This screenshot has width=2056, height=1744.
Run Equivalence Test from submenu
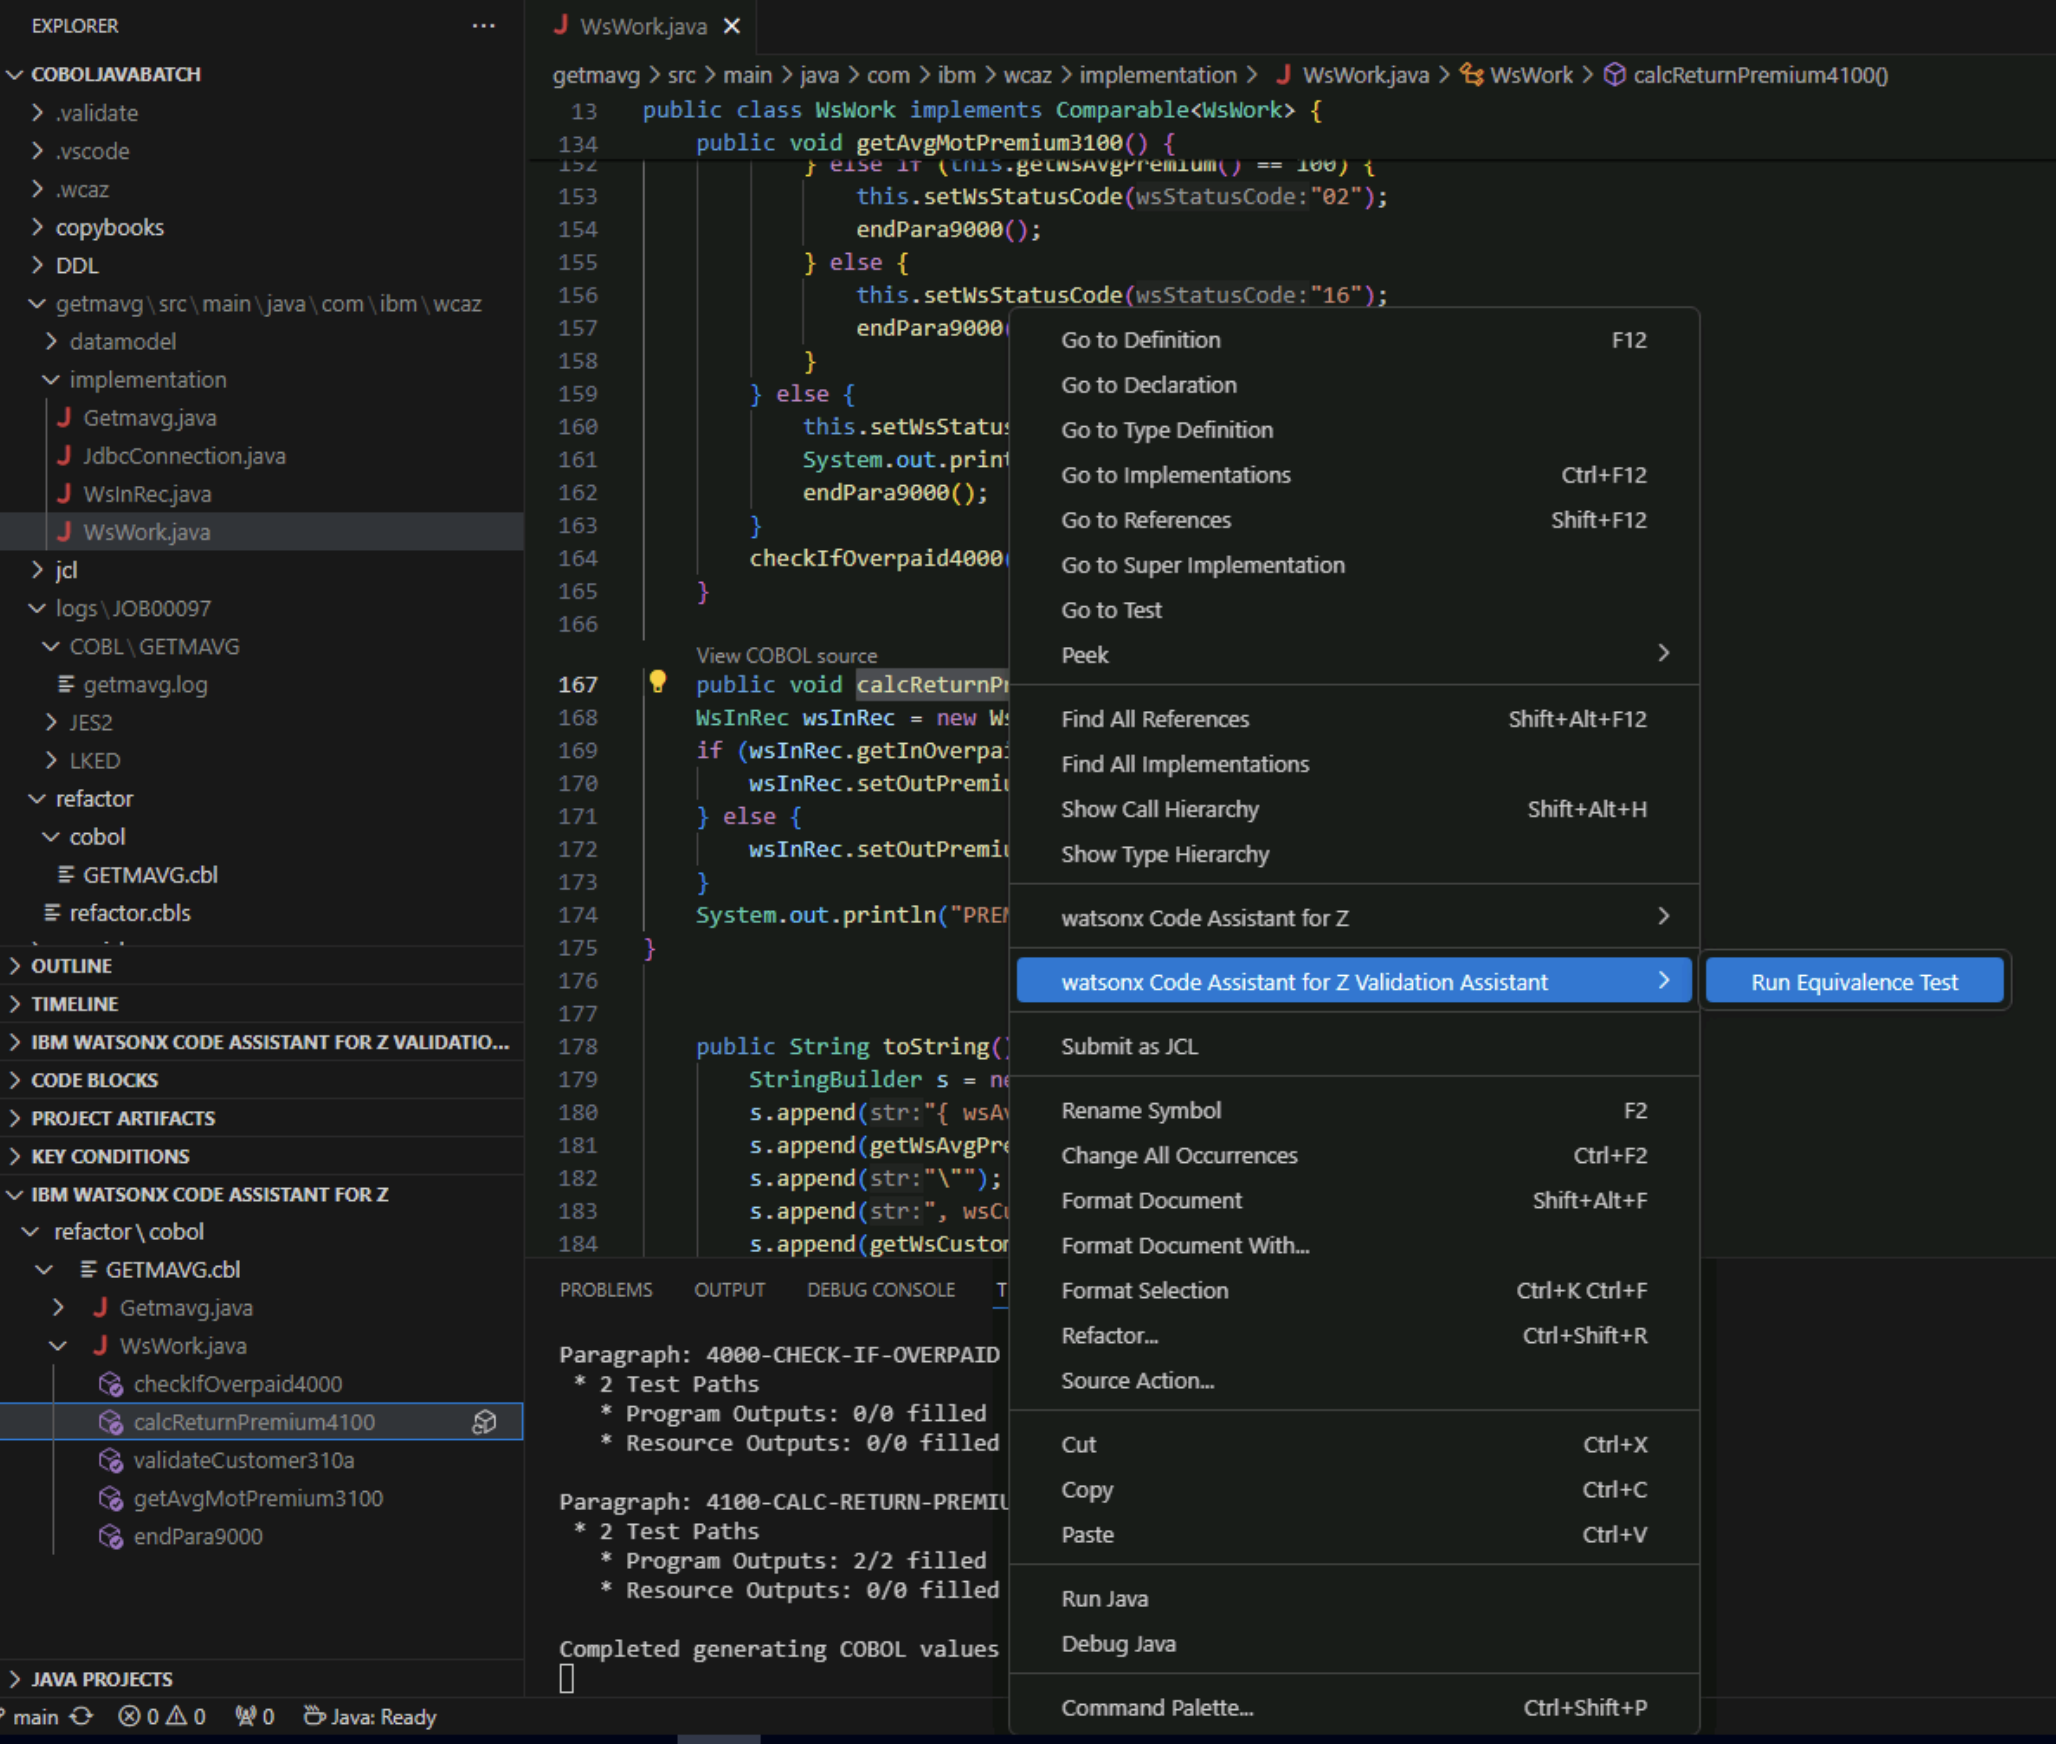point(1854,982)
